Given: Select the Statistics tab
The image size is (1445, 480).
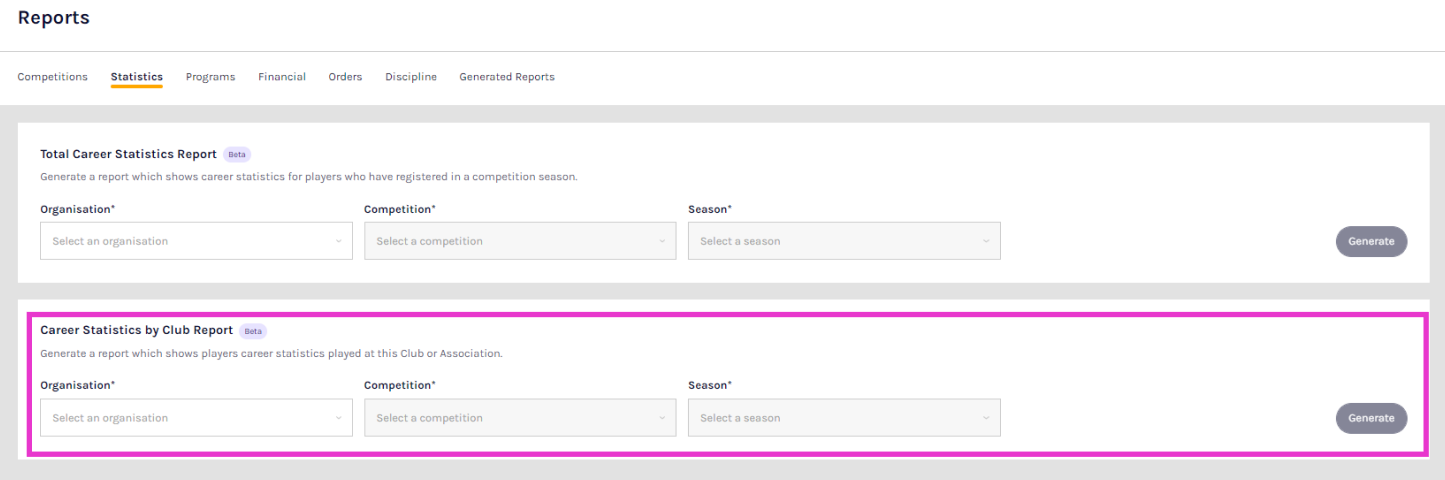Looking at the screenshot, I should [x=136, y=77].
